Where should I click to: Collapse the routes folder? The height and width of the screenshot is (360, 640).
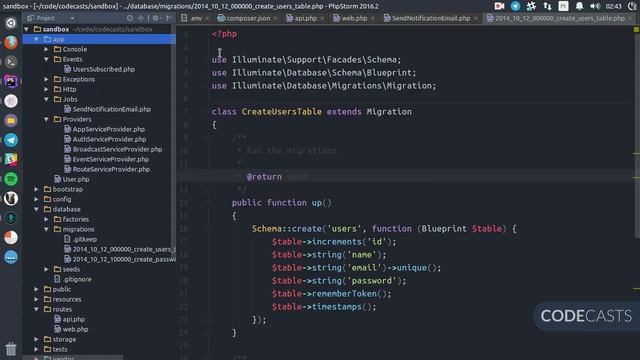[x=37, y=309]
